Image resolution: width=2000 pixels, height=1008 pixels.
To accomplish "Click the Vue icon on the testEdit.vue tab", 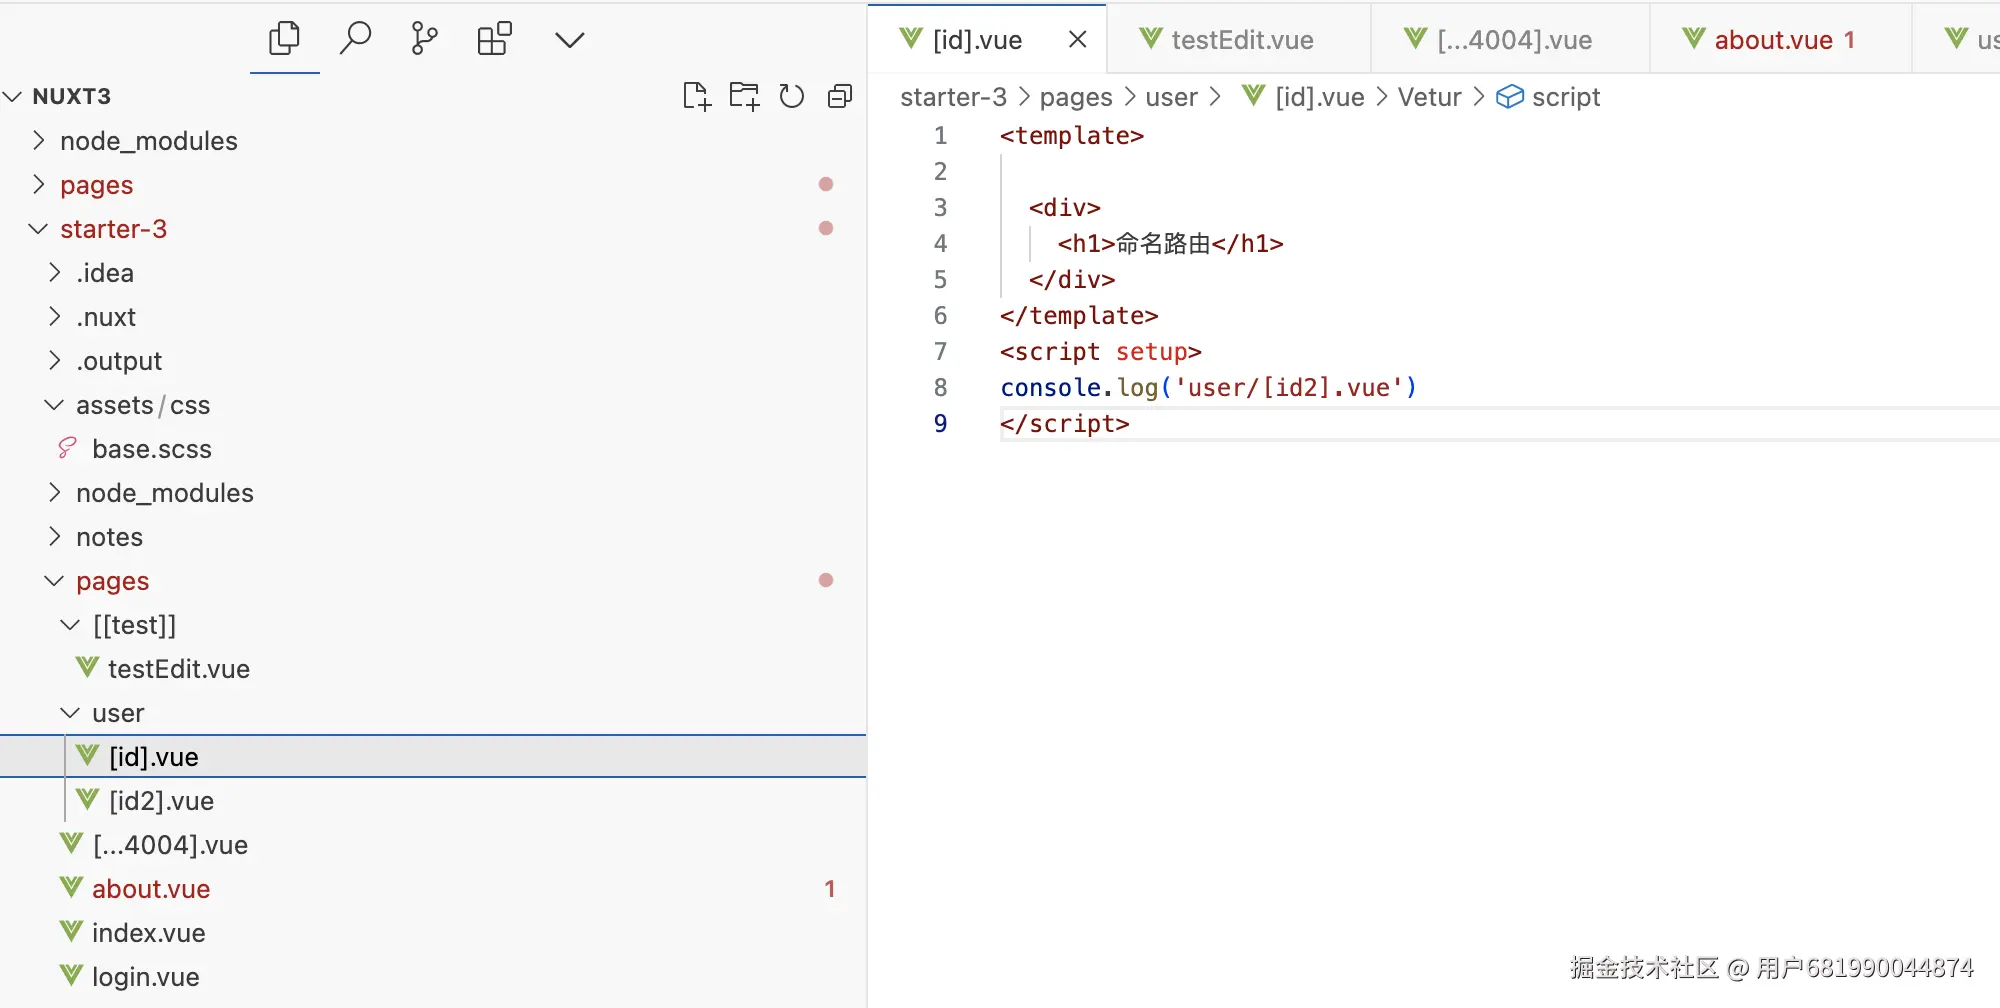I will [x=1151, y=38].
